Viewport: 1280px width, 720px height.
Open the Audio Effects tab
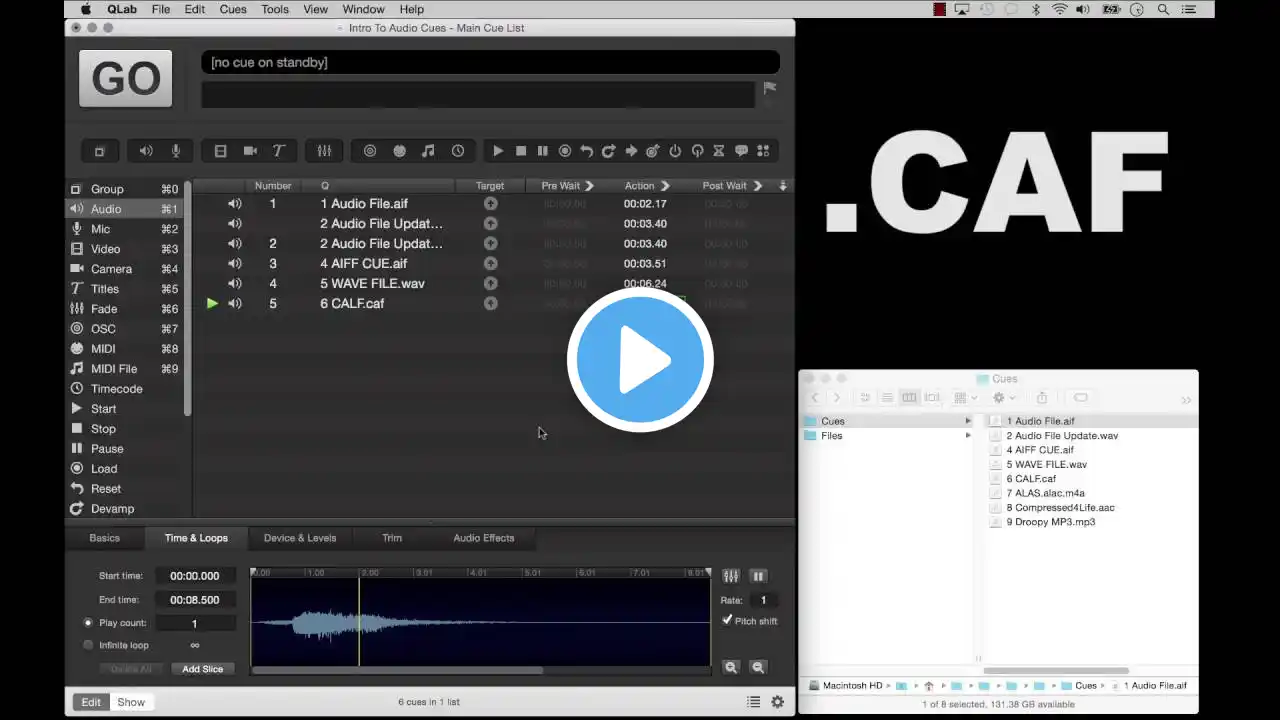[x=484, y=538]
